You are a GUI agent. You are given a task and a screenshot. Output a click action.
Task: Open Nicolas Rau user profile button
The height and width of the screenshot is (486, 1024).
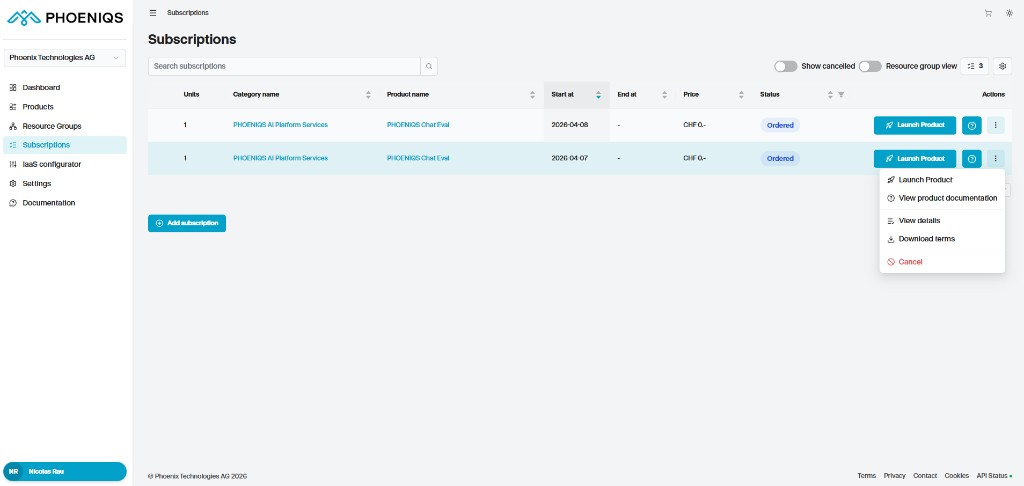(65, 472)
